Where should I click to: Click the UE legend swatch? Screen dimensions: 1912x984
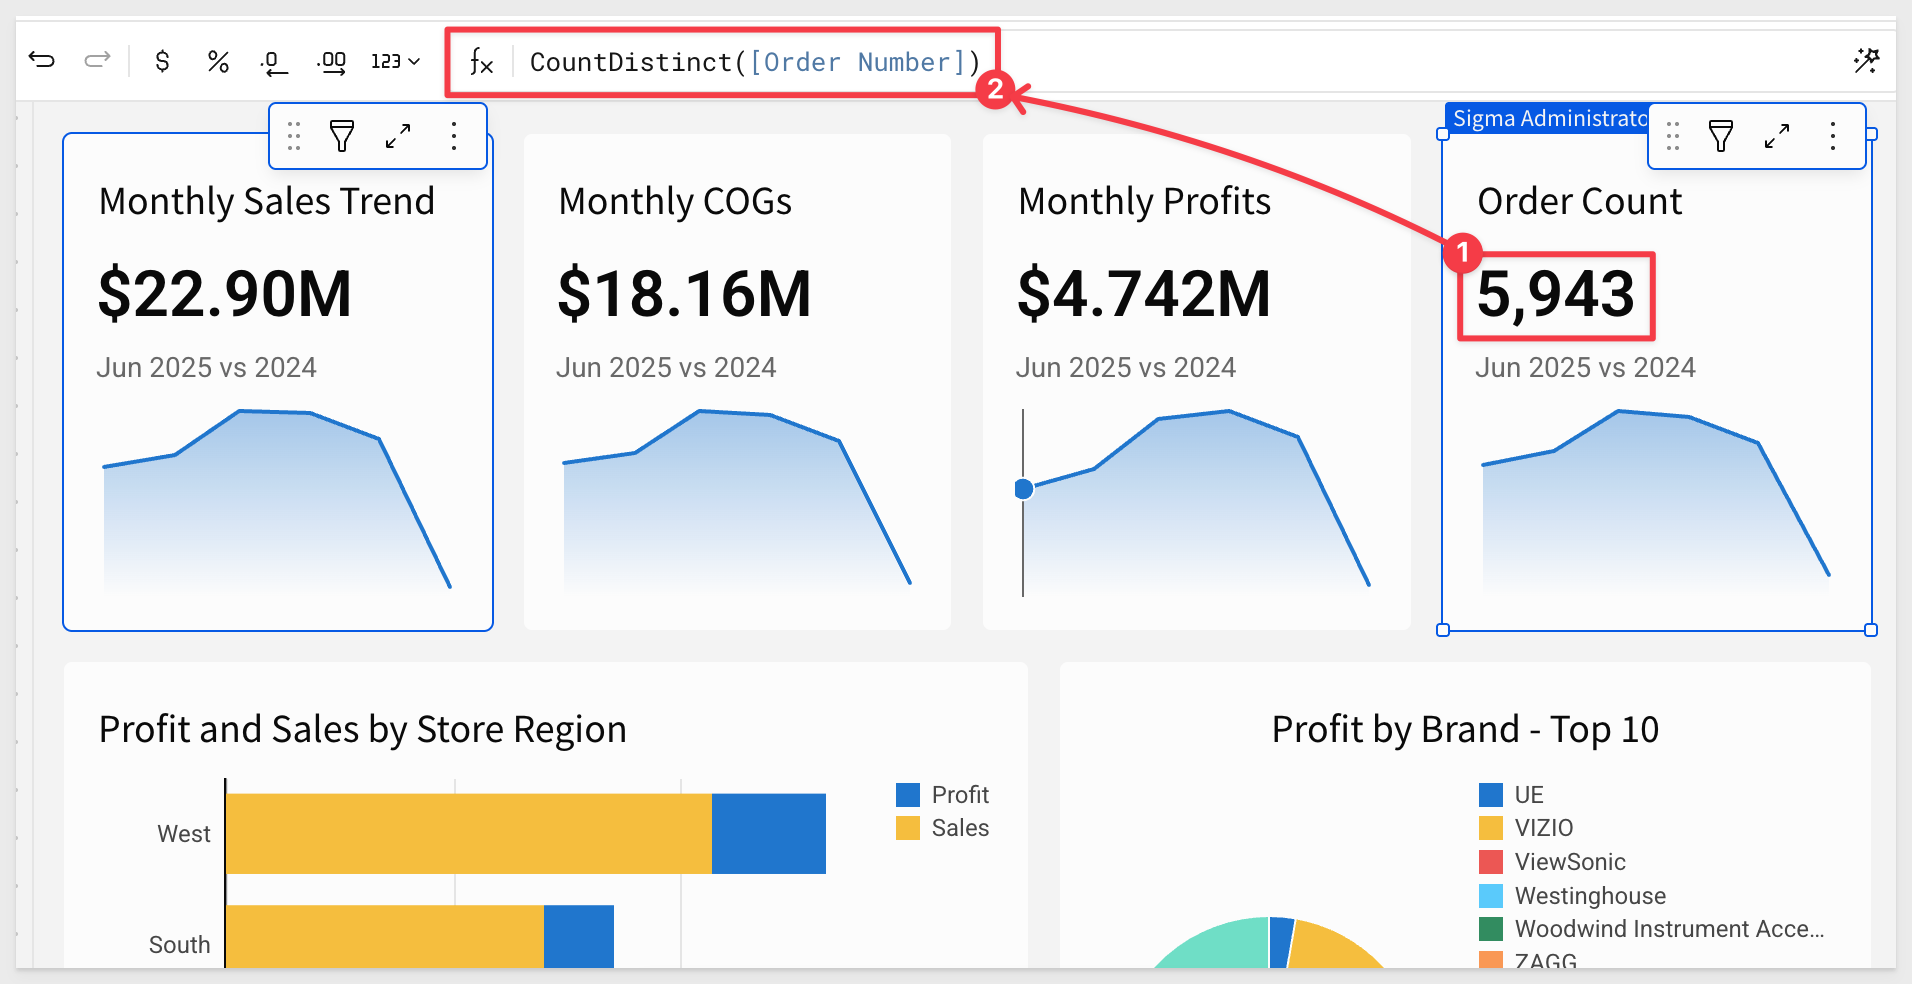1491,795
